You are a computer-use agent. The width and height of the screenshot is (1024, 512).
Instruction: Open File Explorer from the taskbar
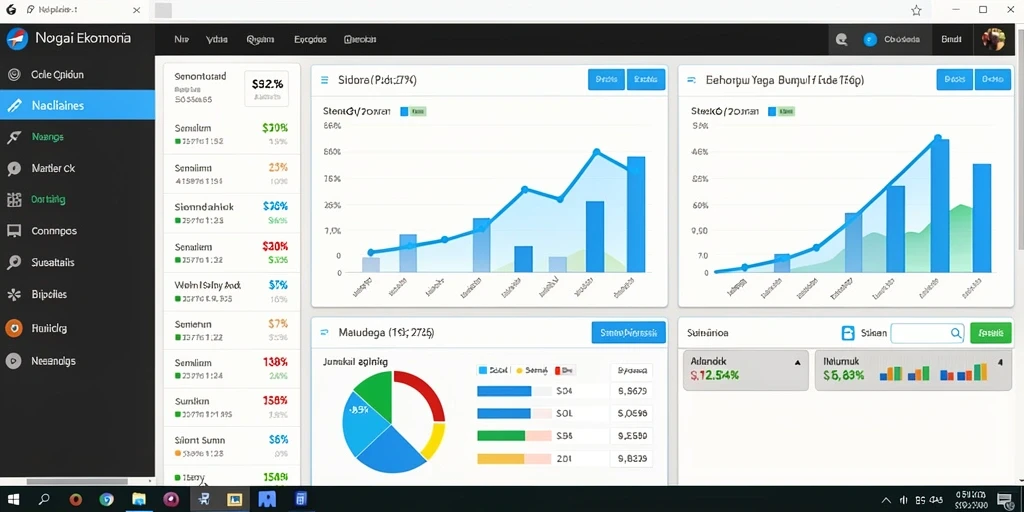click(x=138, y=500)
